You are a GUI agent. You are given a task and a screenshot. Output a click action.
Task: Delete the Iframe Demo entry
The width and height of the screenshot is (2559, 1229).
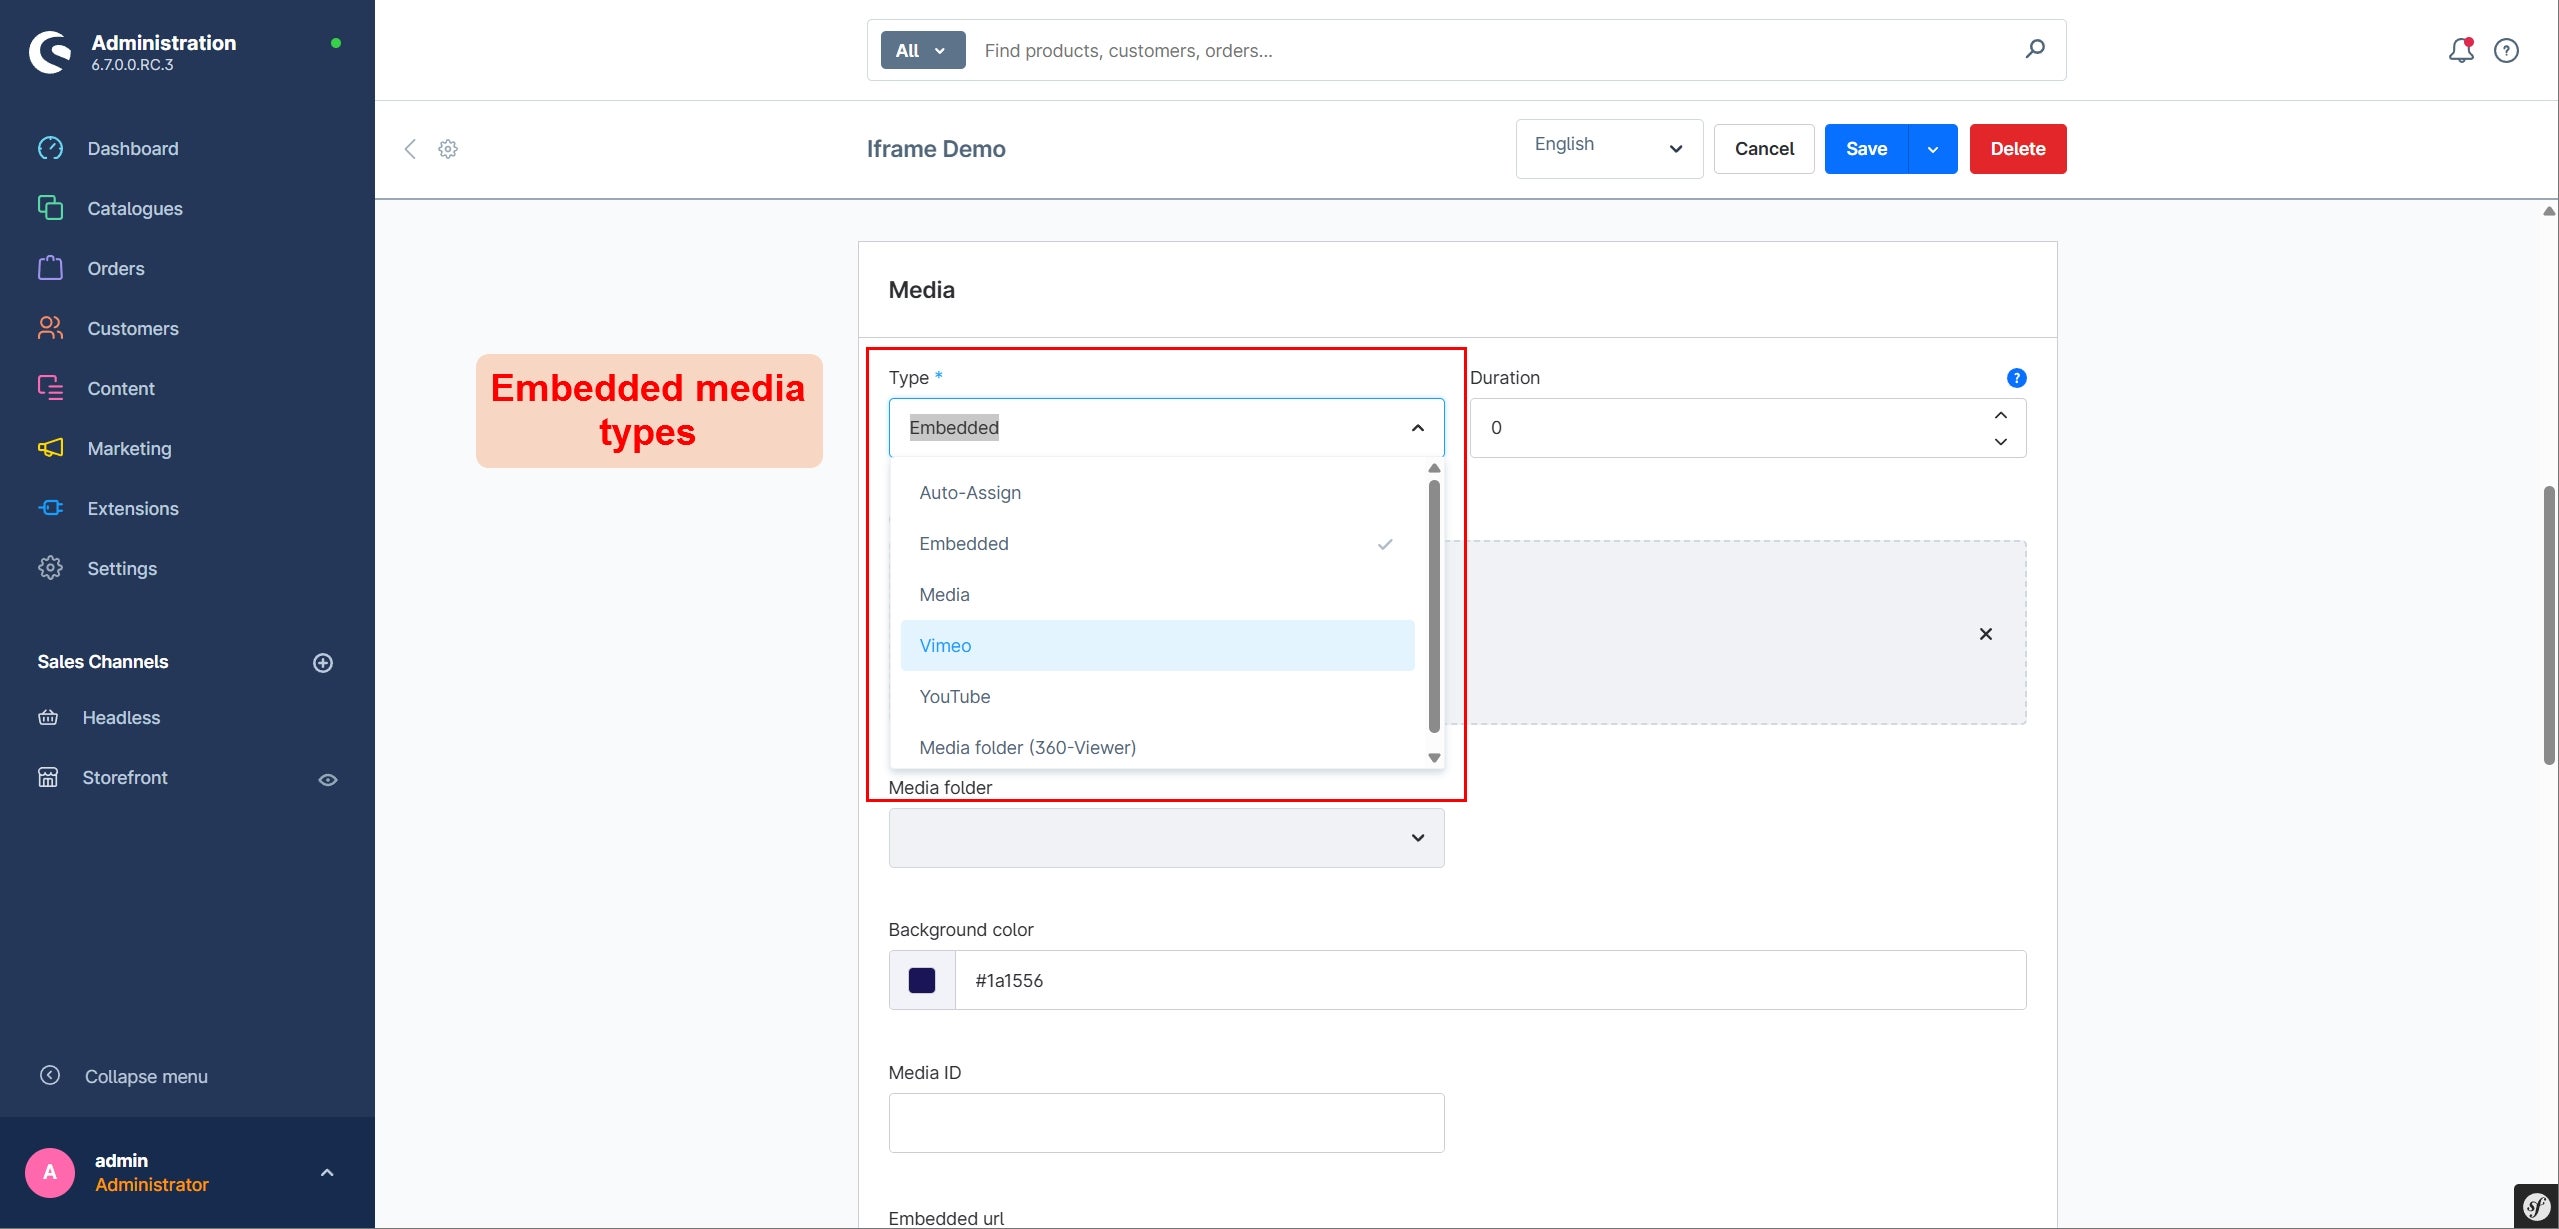(2018, 149)
